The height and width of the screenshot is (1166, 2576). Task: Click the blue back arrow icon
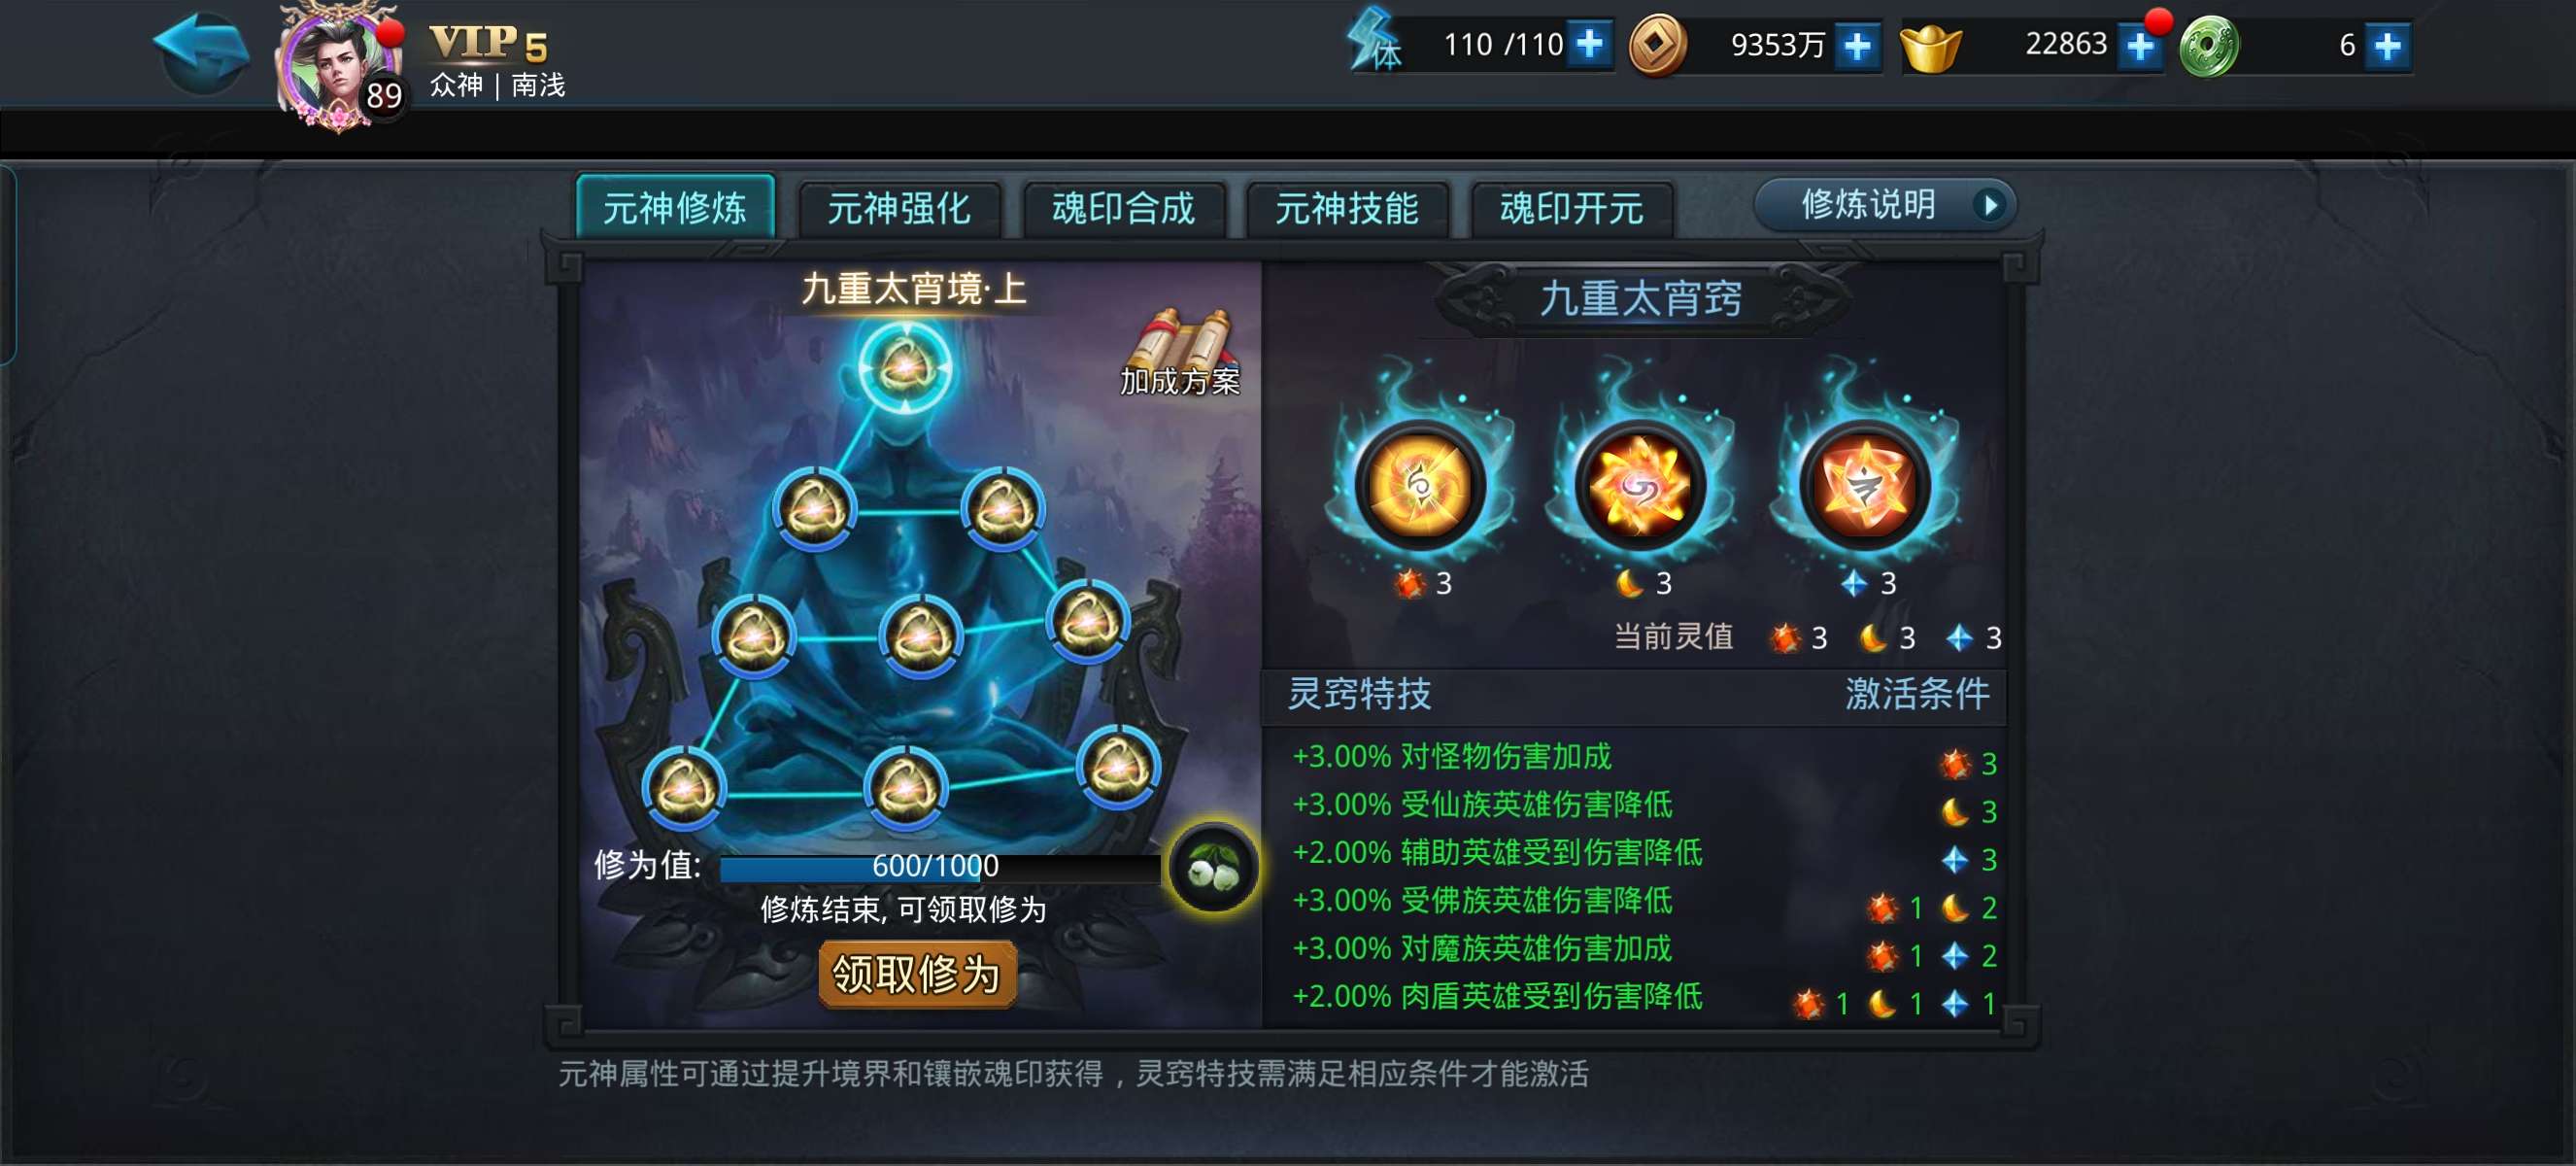[202, 52]
